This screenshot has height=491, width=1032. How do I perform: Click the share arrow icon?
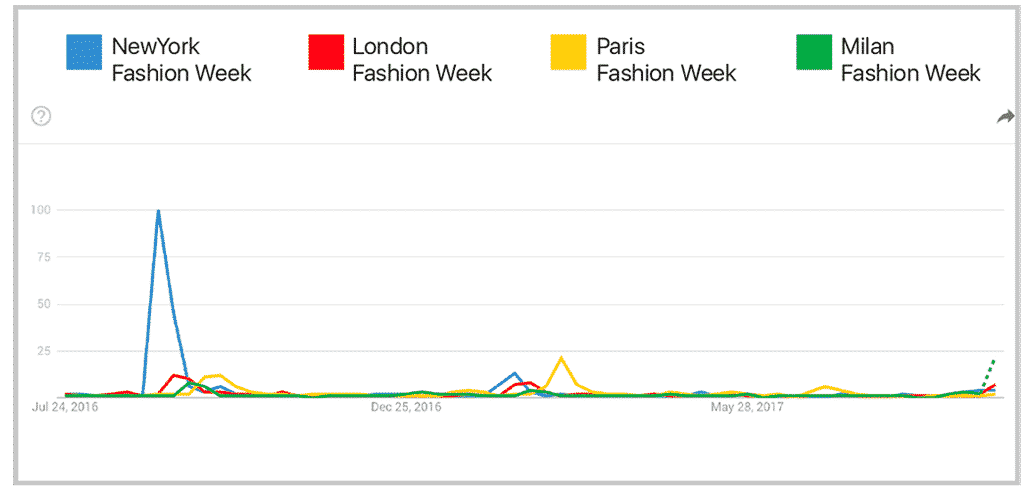coord(1005,117)
